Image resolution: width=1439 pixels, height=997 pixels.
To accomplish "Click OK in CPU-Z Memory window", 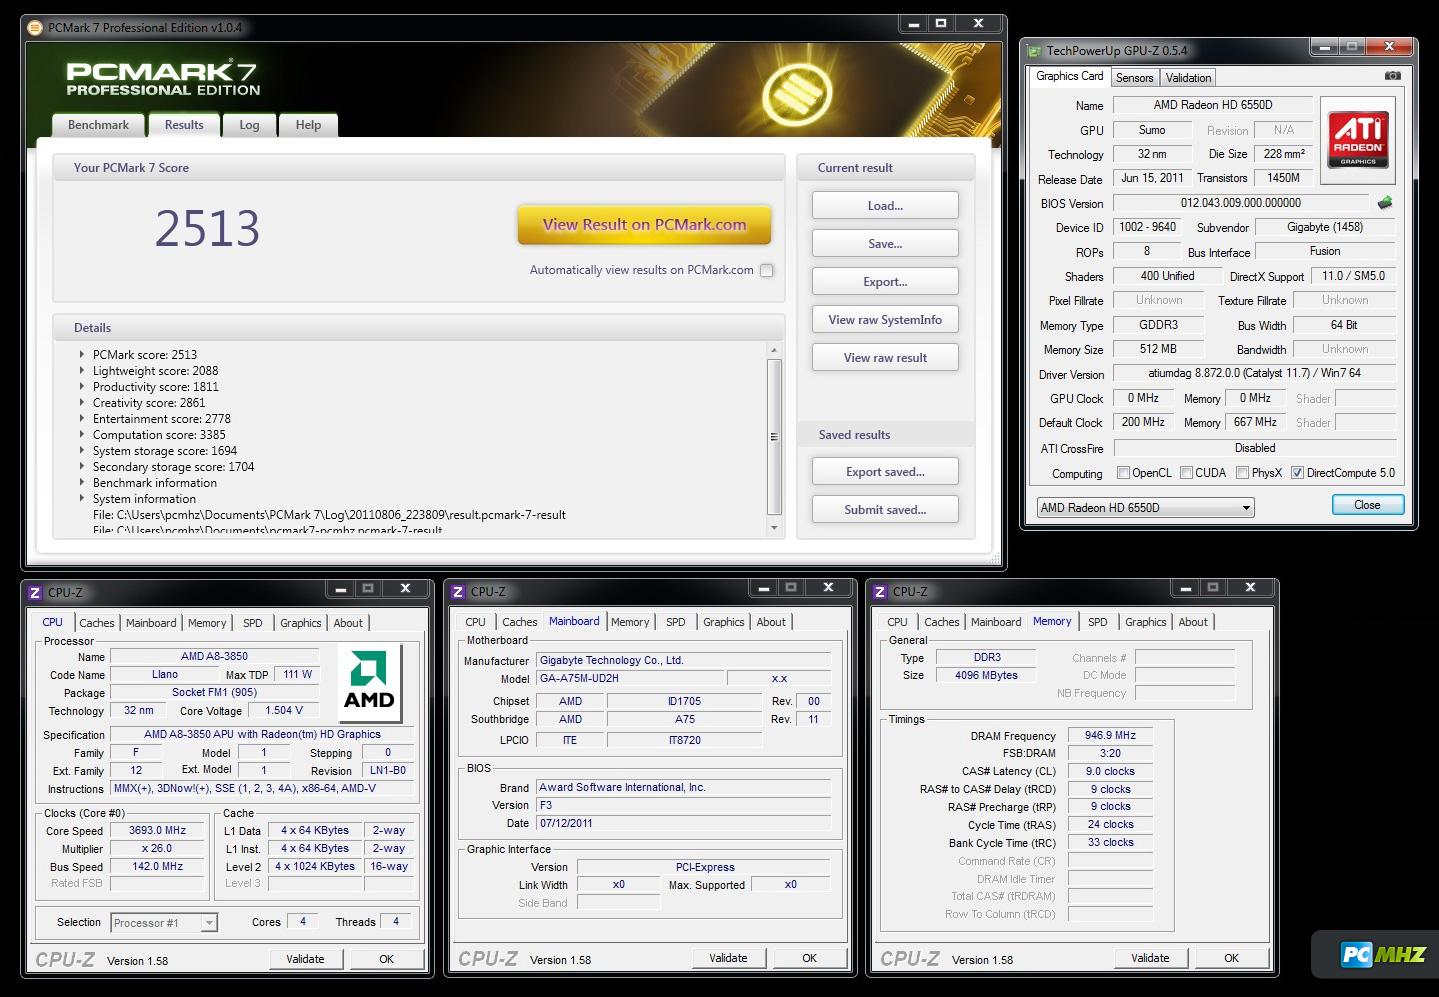I will [x=1232, y=958].
